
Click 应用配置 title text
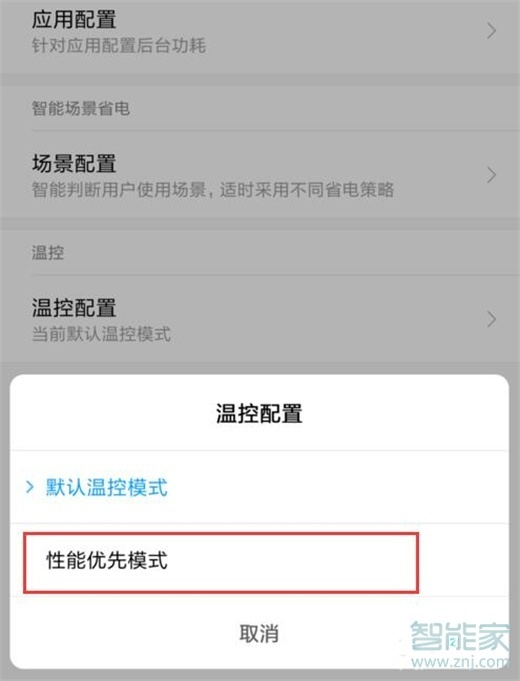74,20
